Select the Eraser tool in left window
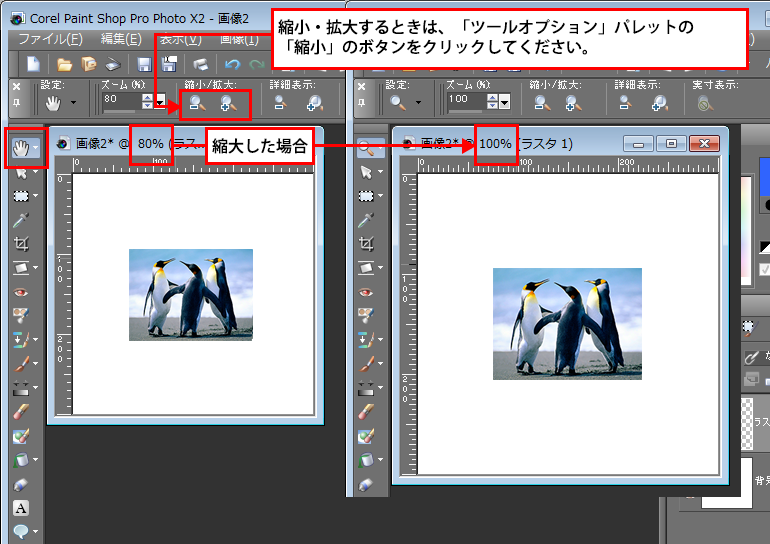Viewport: 770px width, 544px height. [x=21, y=412]
